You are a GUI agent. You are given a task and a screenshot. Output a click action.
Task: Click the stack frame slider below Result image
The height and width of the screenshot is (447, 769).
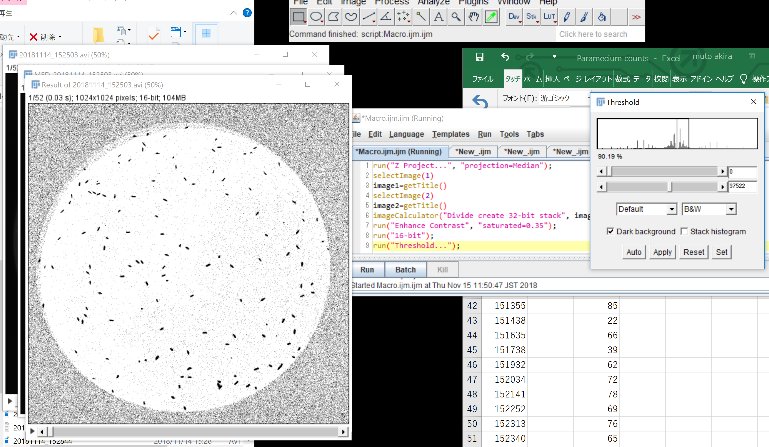(x=51, y=432)
